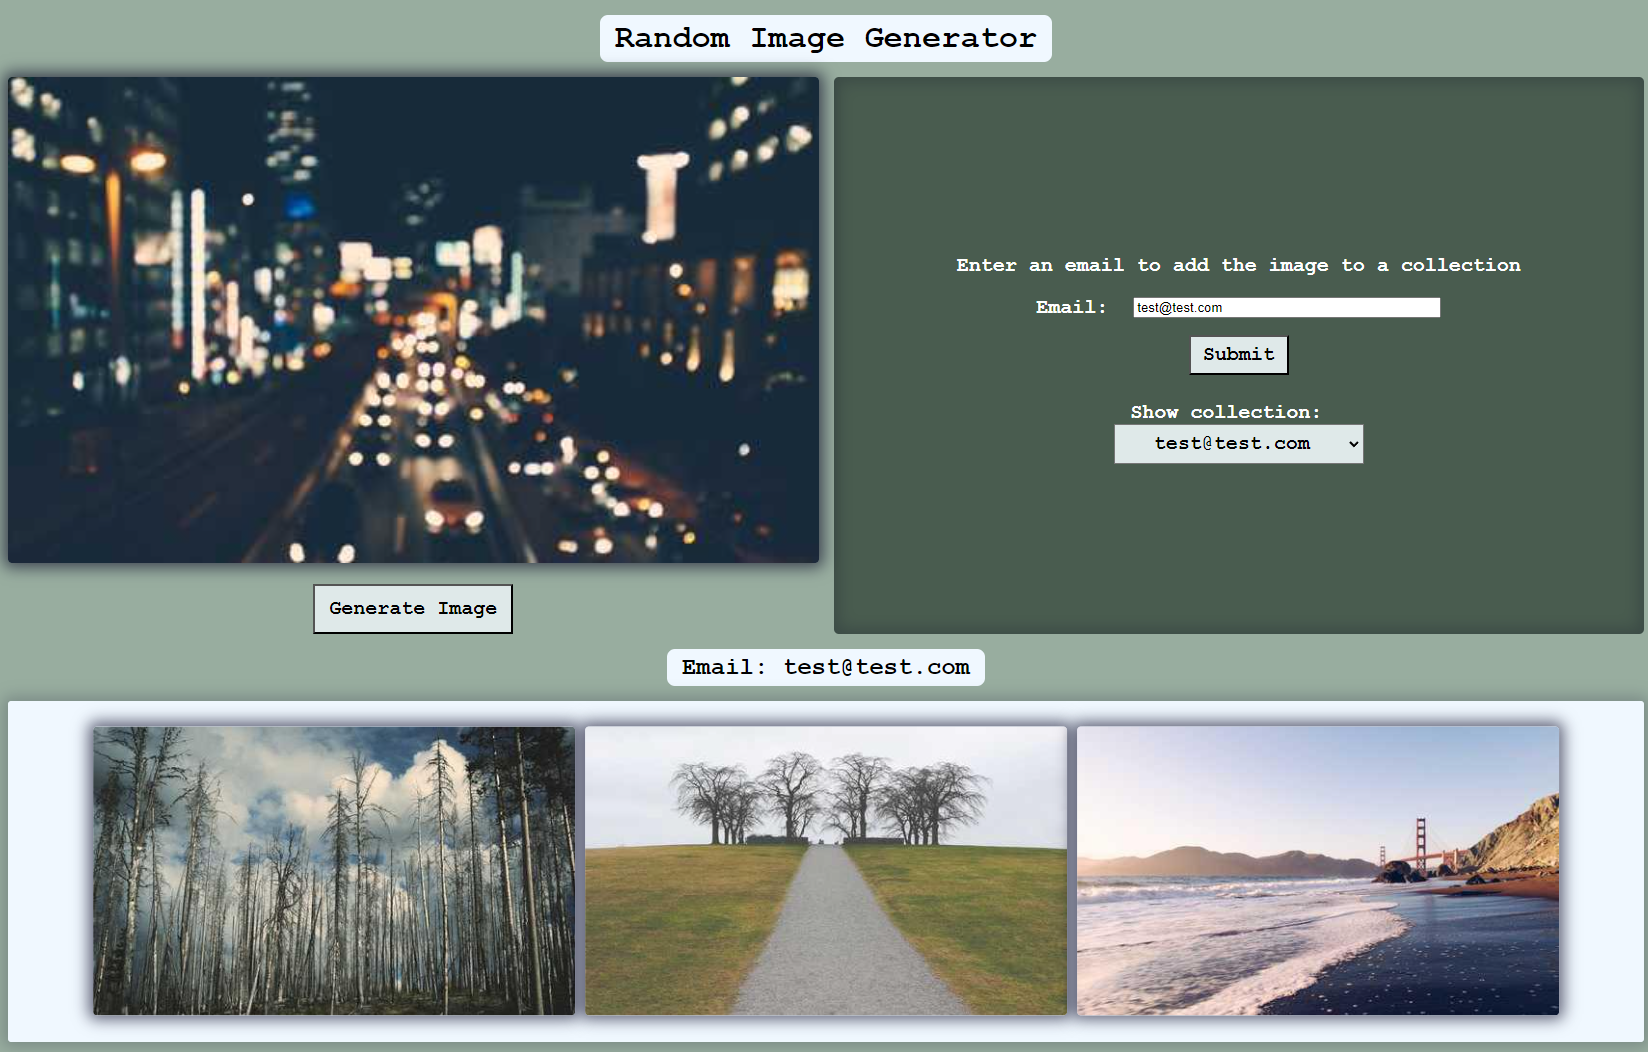The height and width of the screenshot is (1052, 1648).
Task: Click the bare tree cluster in path photo
Action: point(827,798)
